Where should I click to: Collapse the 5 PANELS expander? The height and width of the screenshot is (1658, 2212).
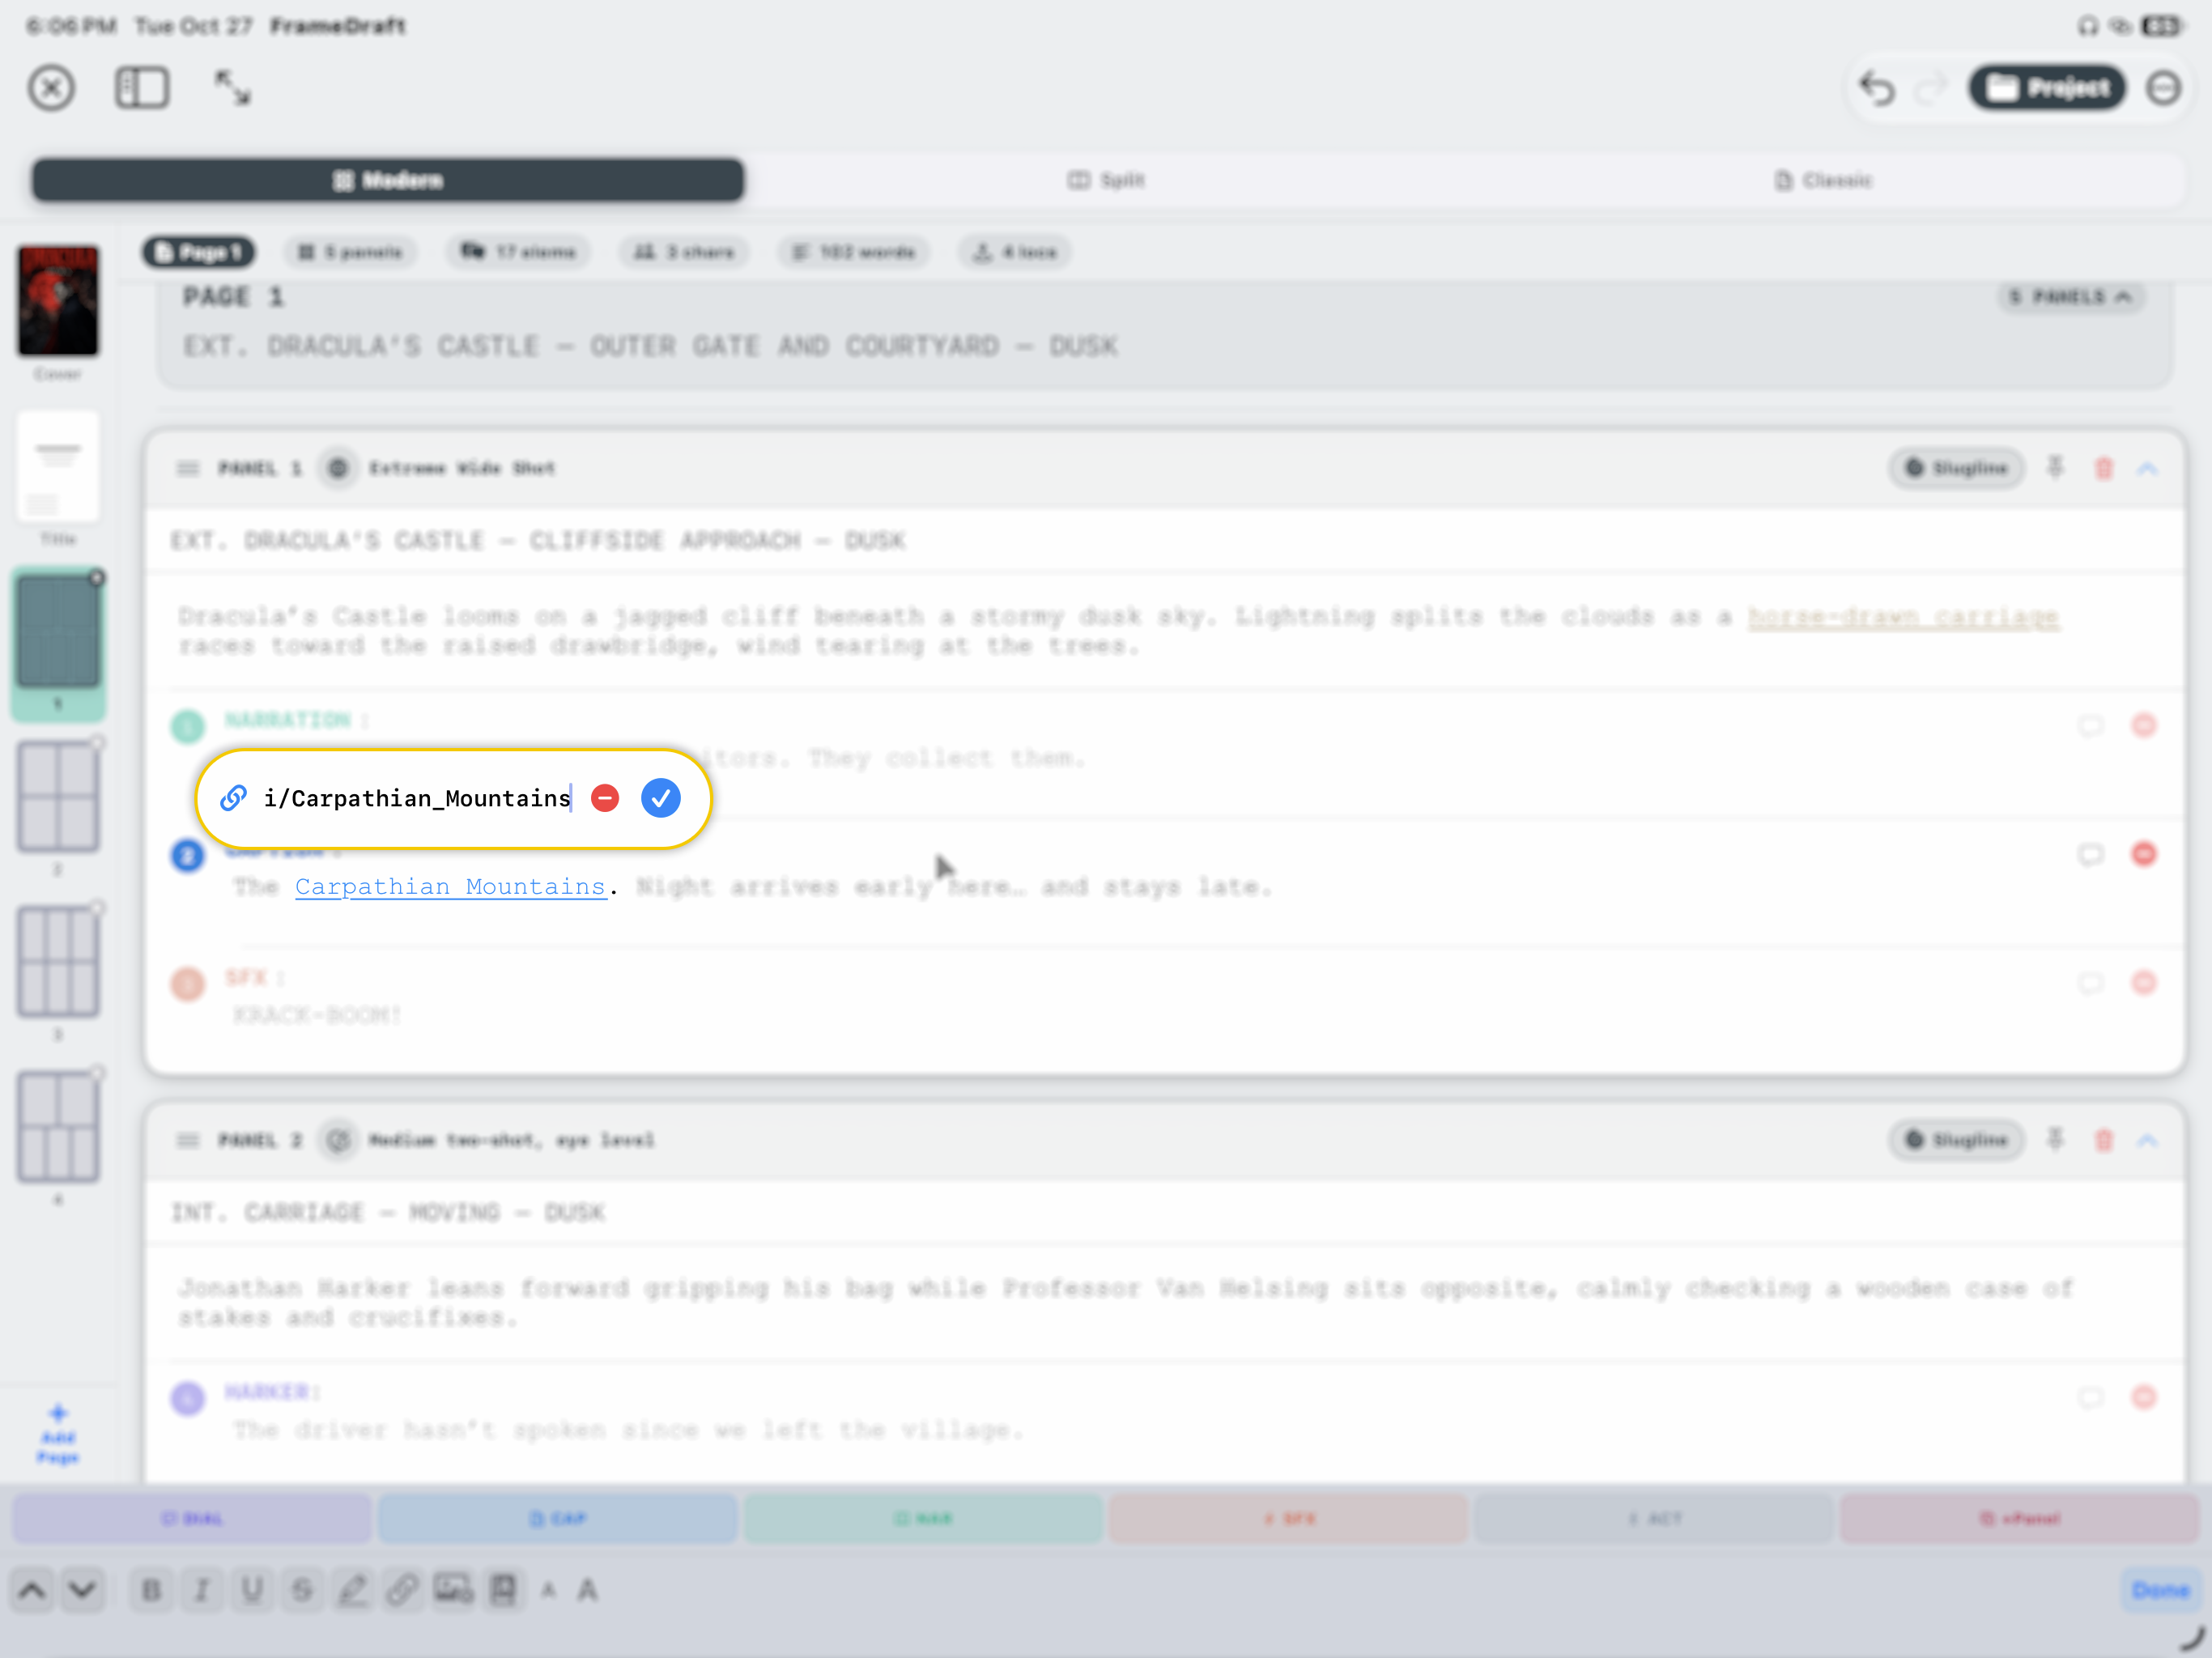[x=2070, y=297]
